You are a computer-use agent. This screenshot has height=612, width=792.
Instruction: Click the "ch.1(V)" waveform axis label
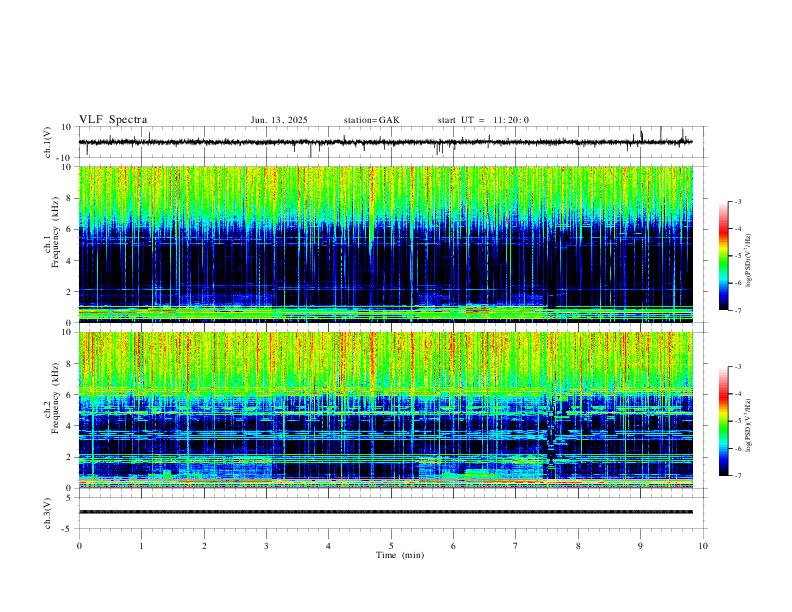coord(48,142)
